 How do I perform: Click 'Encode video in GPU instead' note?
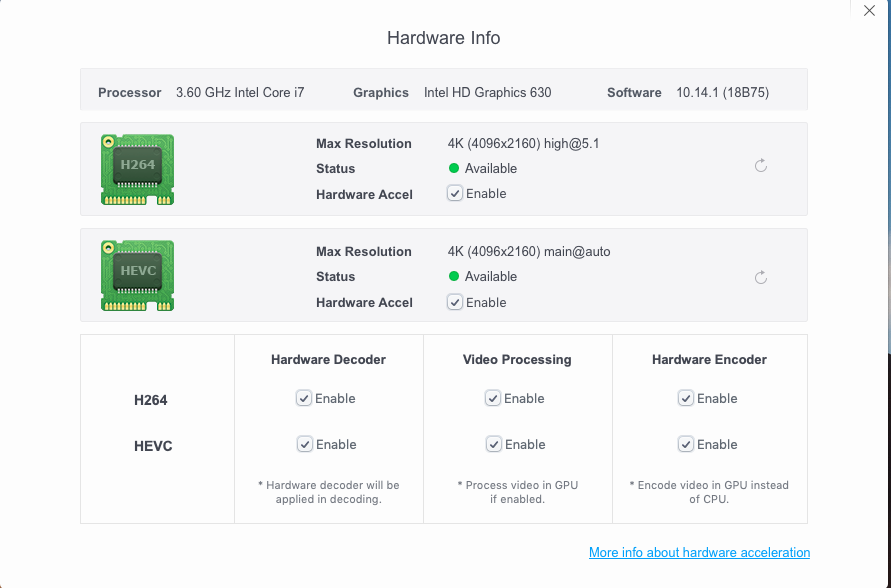pyautogui.click(x=709, y=492)
